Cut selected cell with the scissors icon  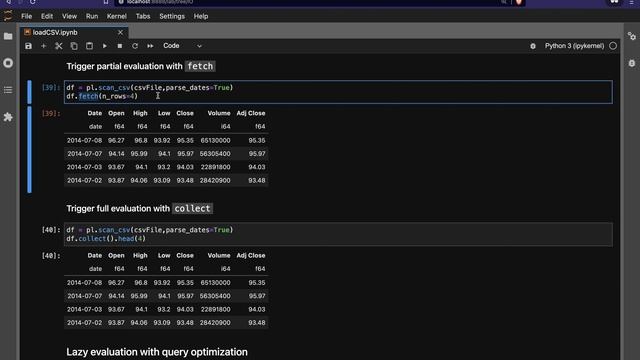tap(59, 46)
